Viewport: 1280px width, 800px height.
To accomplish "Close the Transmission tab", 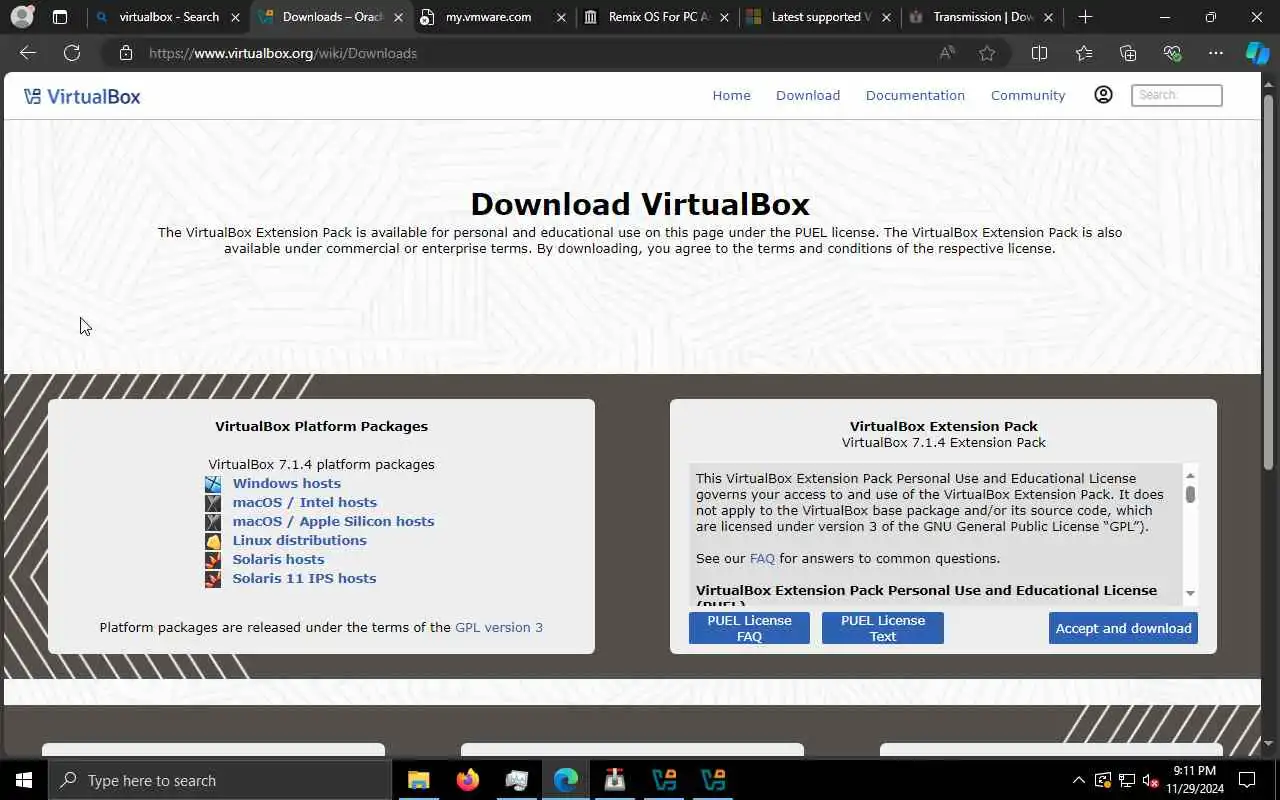I will [x=1049, y=17].
